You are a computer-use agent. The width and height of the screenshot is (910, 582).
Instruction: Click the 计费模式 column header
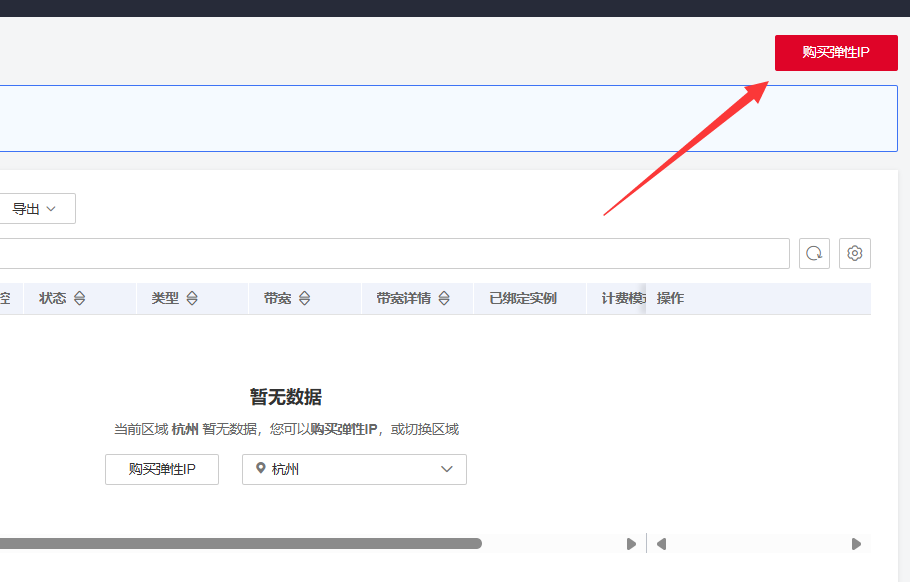(622, 299)
